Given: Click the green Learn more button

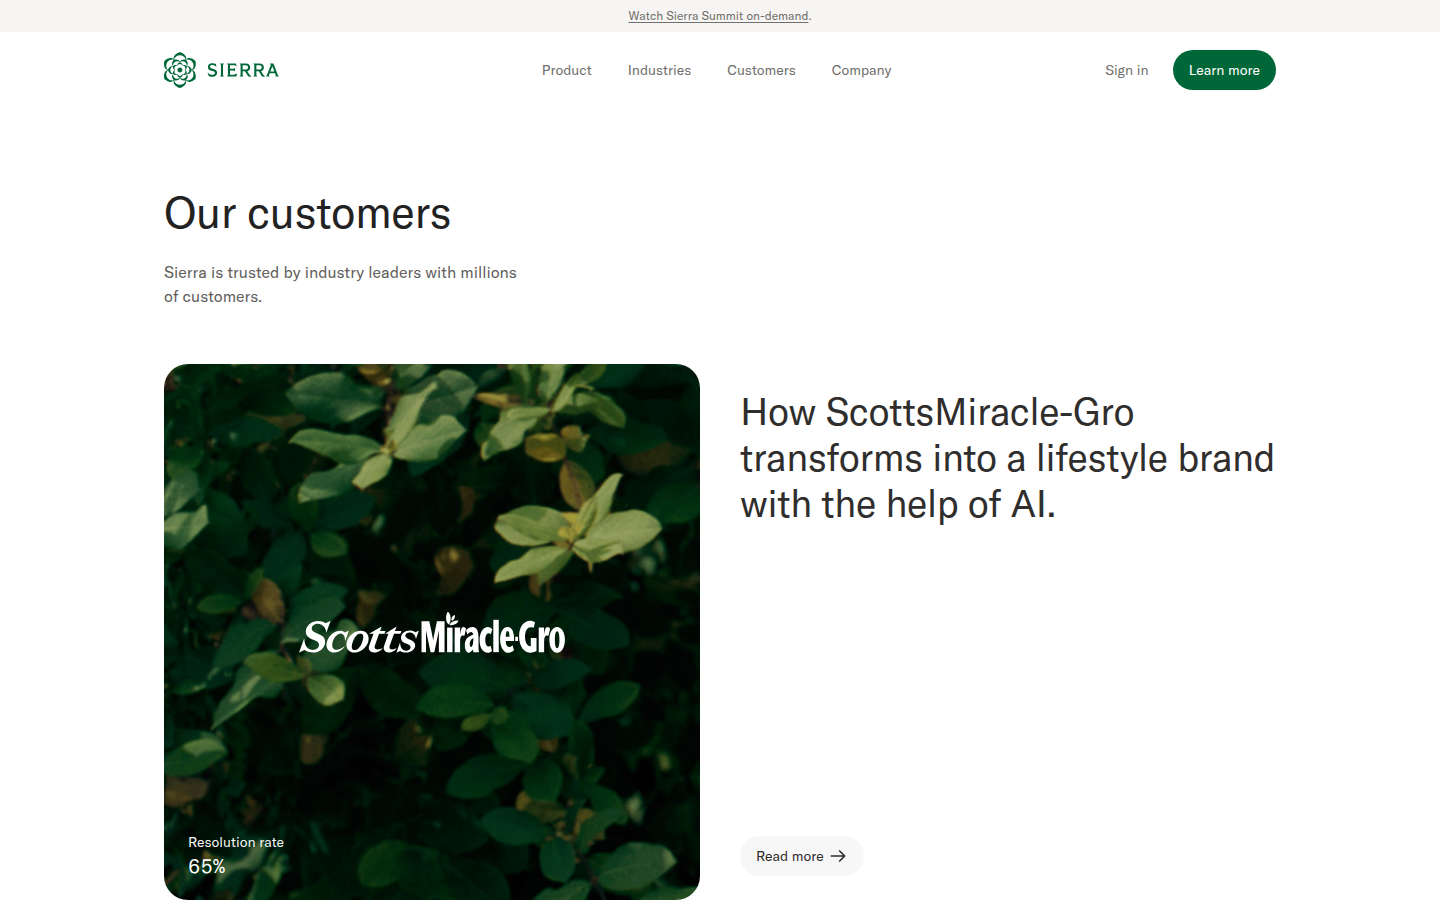Looking at the screenshot, I should [x=1224, y=70].
